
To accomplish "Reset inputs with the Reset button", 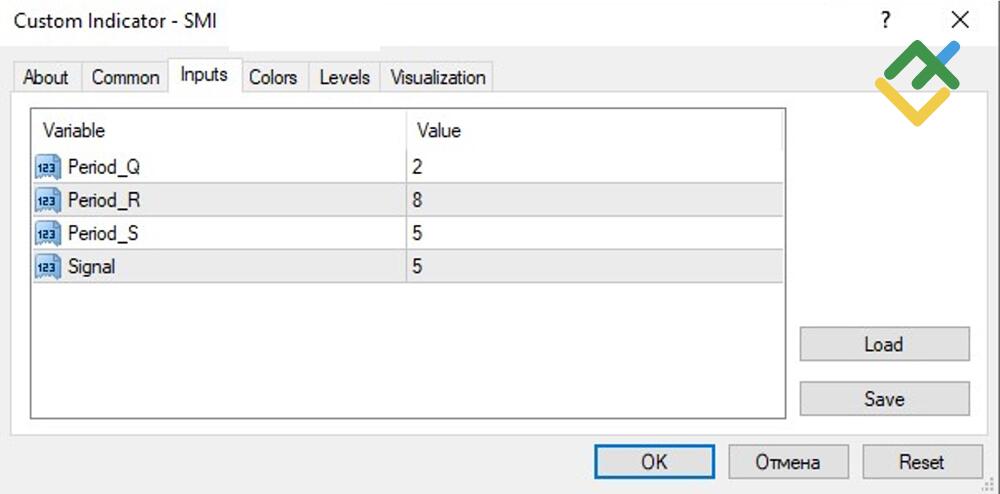I will [921, 462].
